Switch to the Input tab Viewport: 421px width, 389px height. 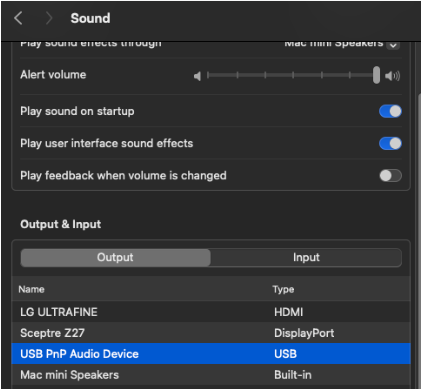coord(306,257)
